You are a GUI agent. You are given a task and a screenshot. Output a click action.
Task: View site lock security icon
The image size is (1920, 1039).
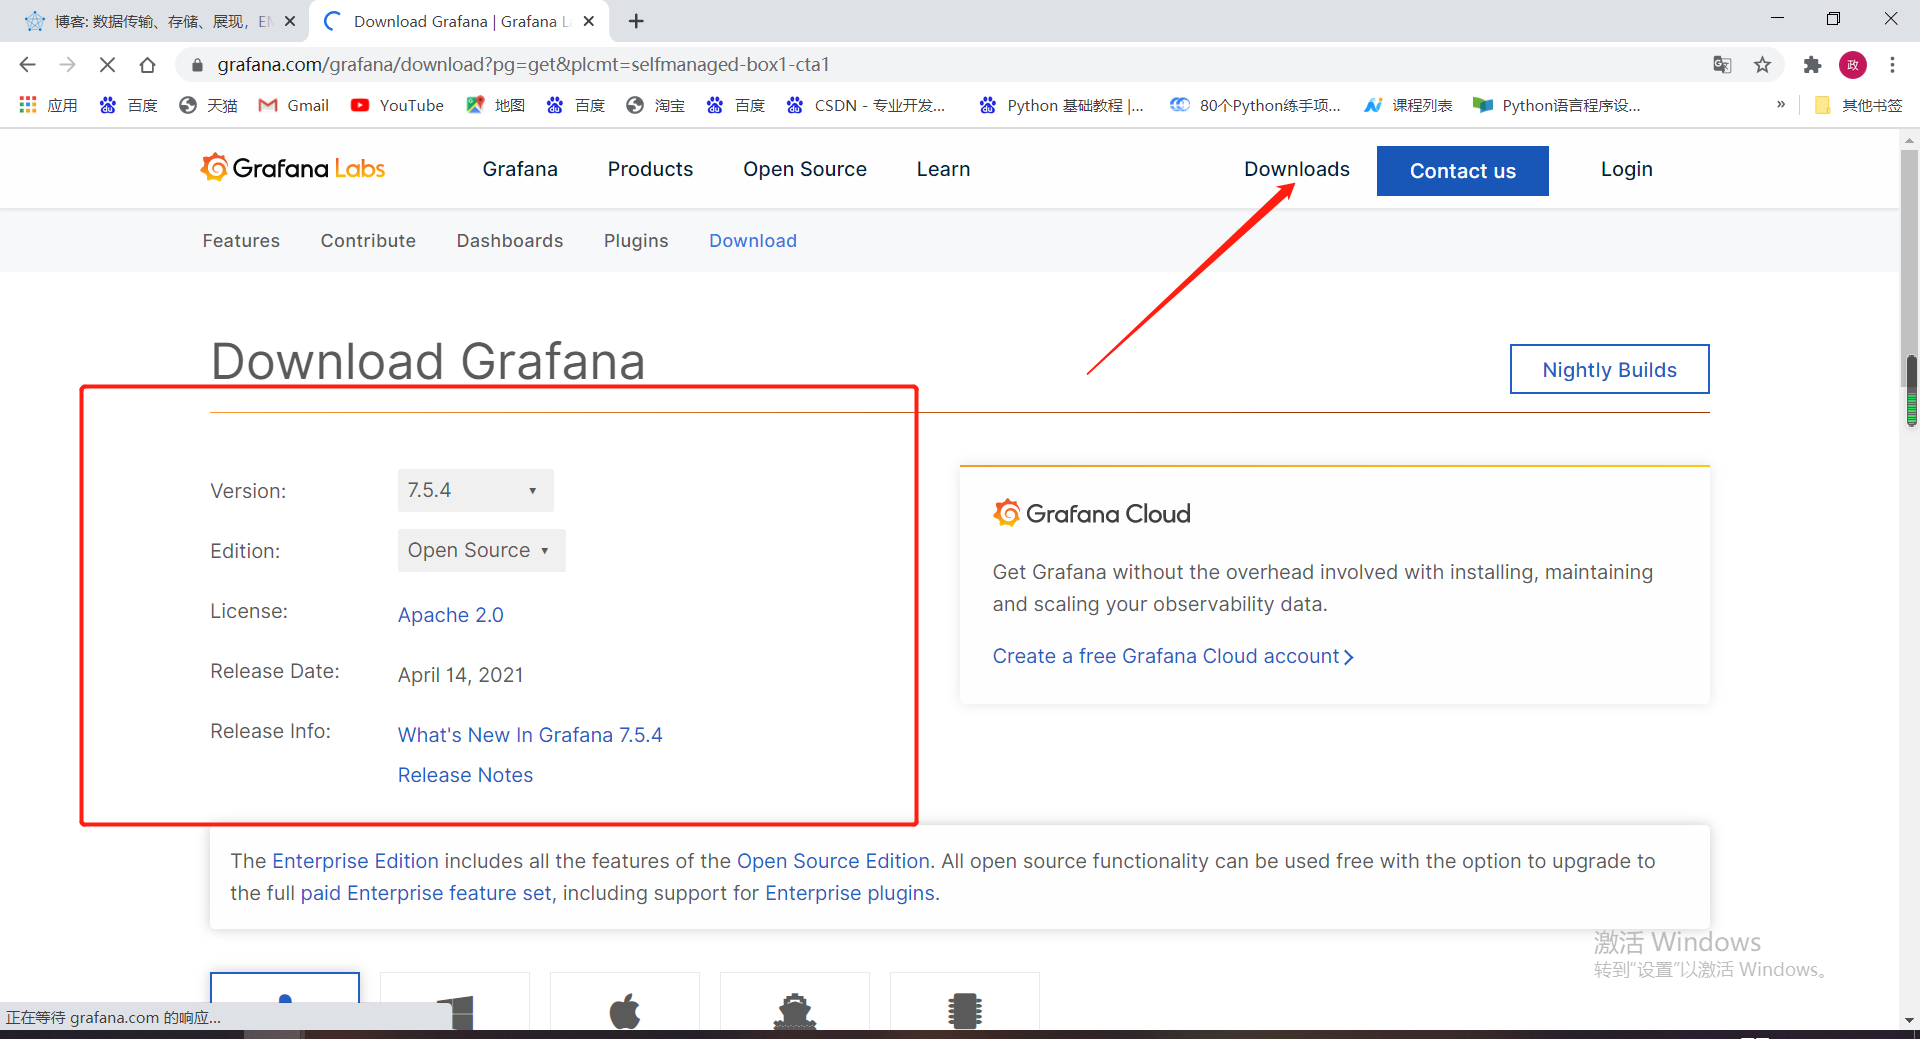click(197, 65)
